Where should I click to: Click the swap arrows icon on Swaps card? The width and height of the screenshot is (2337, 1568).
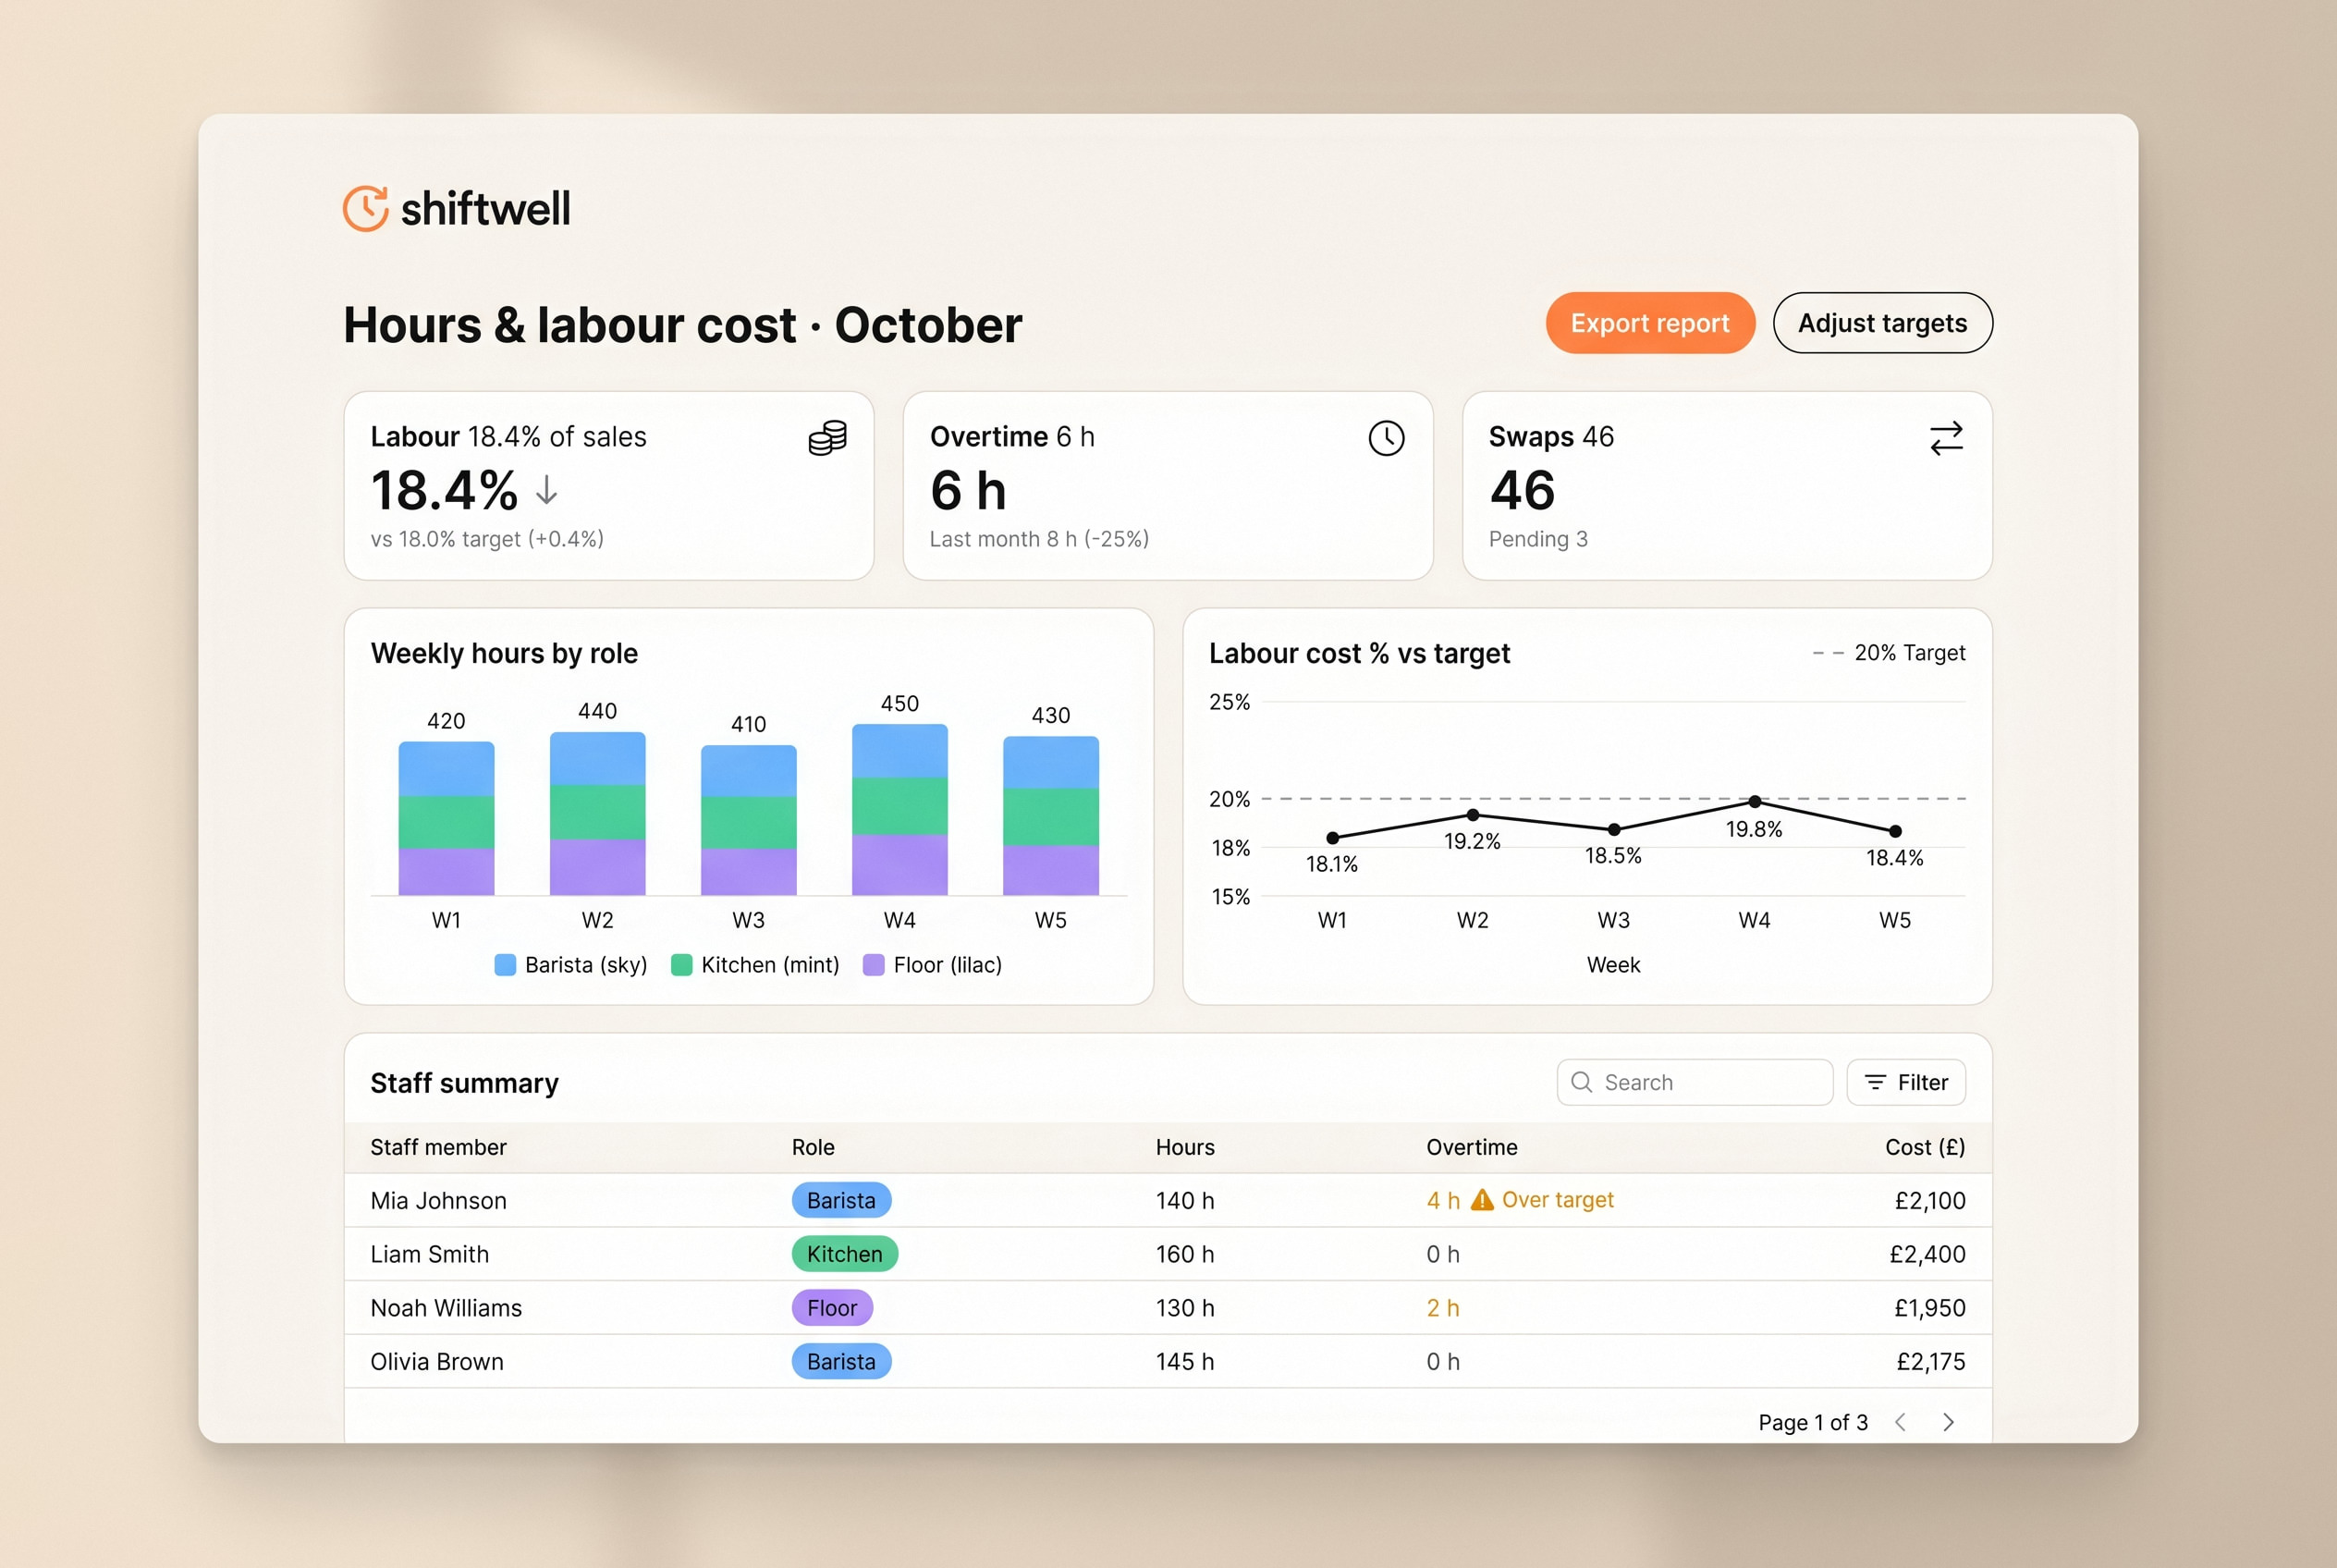pyautogui.click(x=1946, y=438)
